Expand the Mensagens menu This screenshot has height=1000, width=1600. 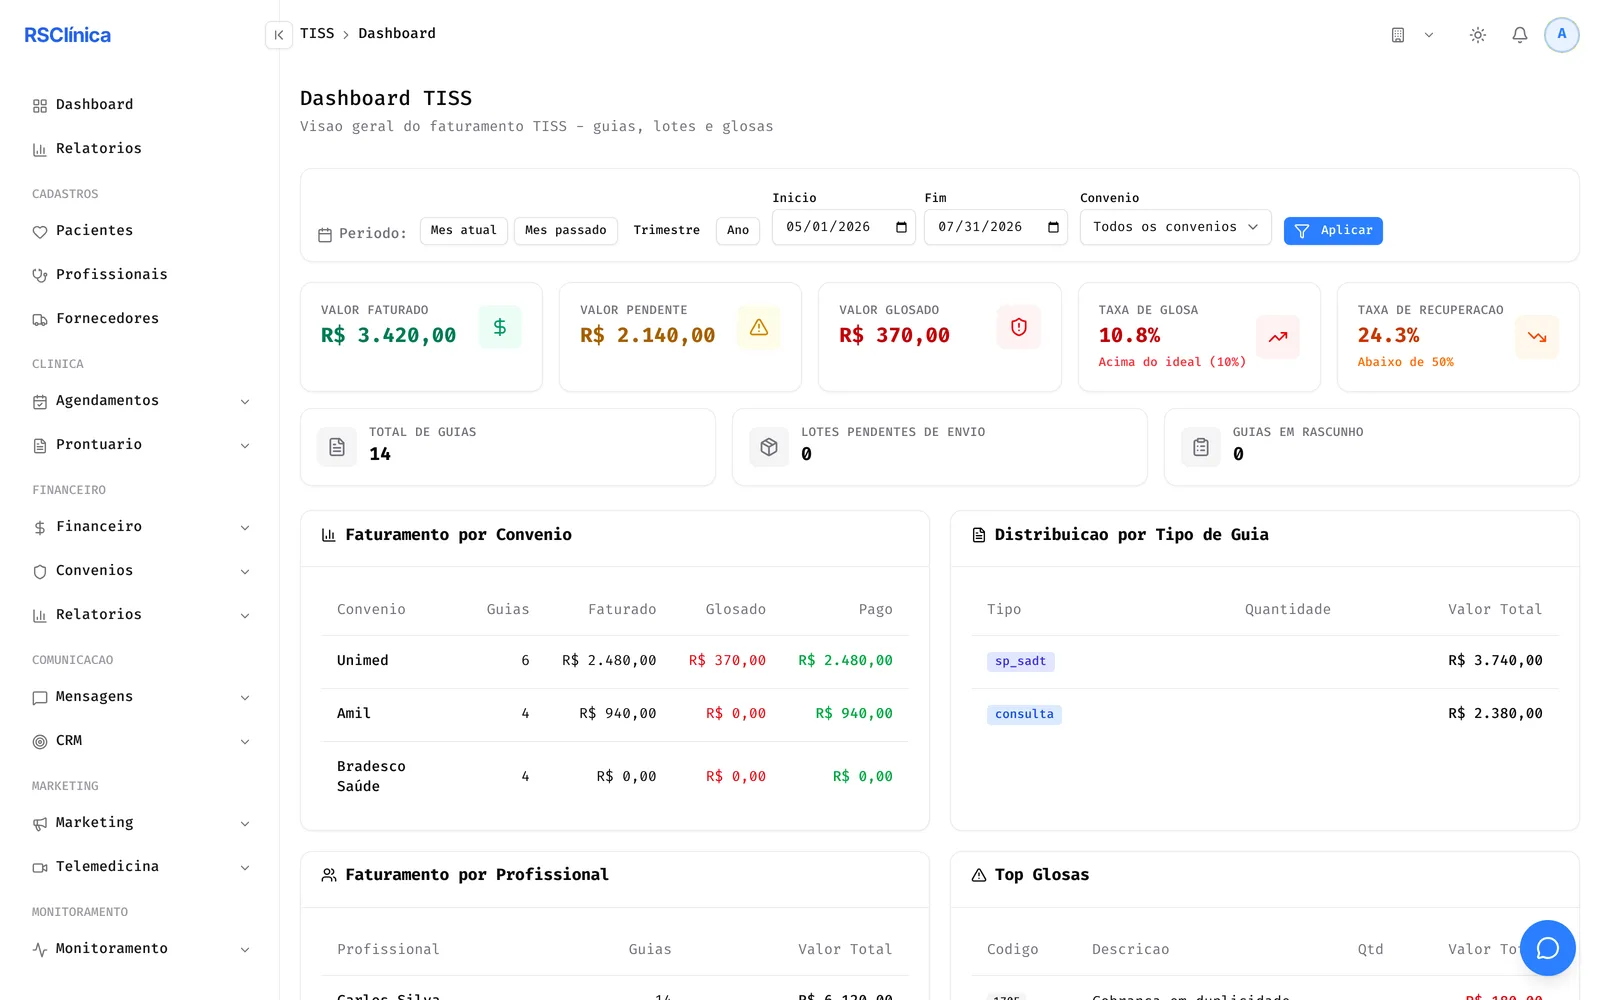pos(140,697)
